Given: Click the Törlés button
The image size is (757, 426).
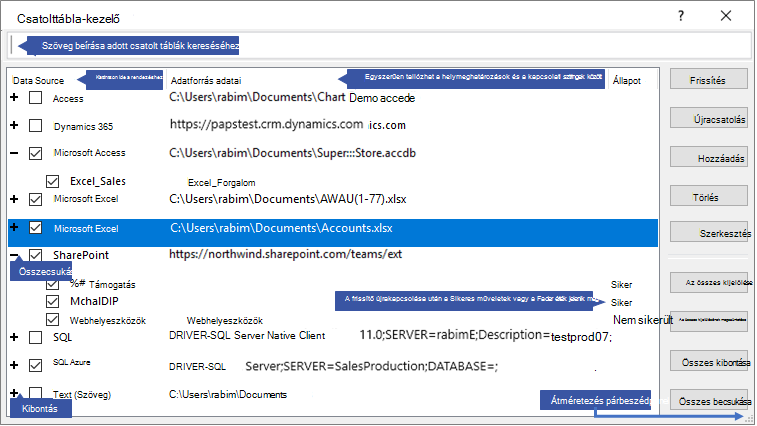Looking at the screenshot, I should (708, 197).
